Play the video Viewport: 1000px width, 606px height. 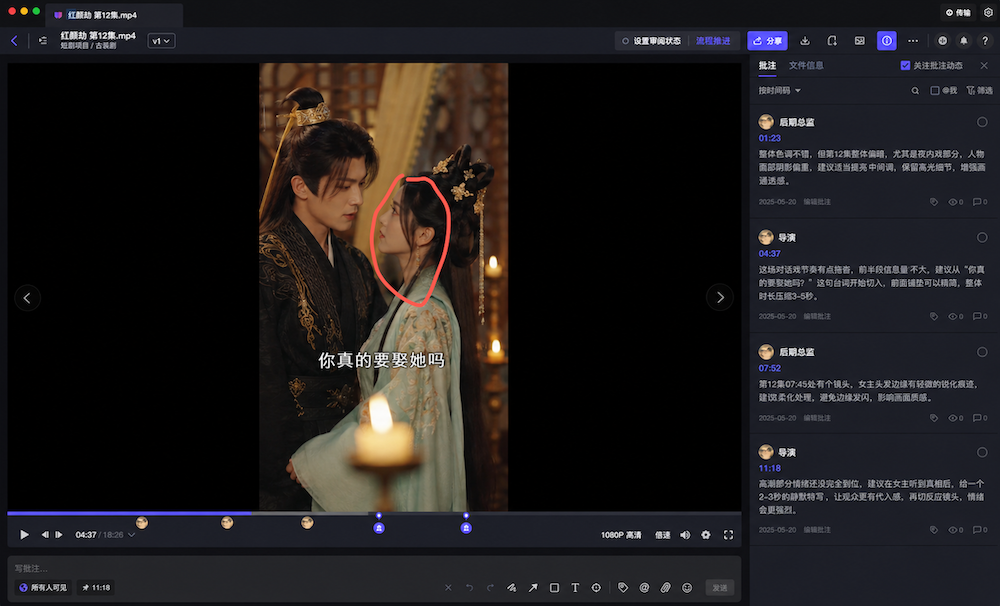(x=24, y=535)
